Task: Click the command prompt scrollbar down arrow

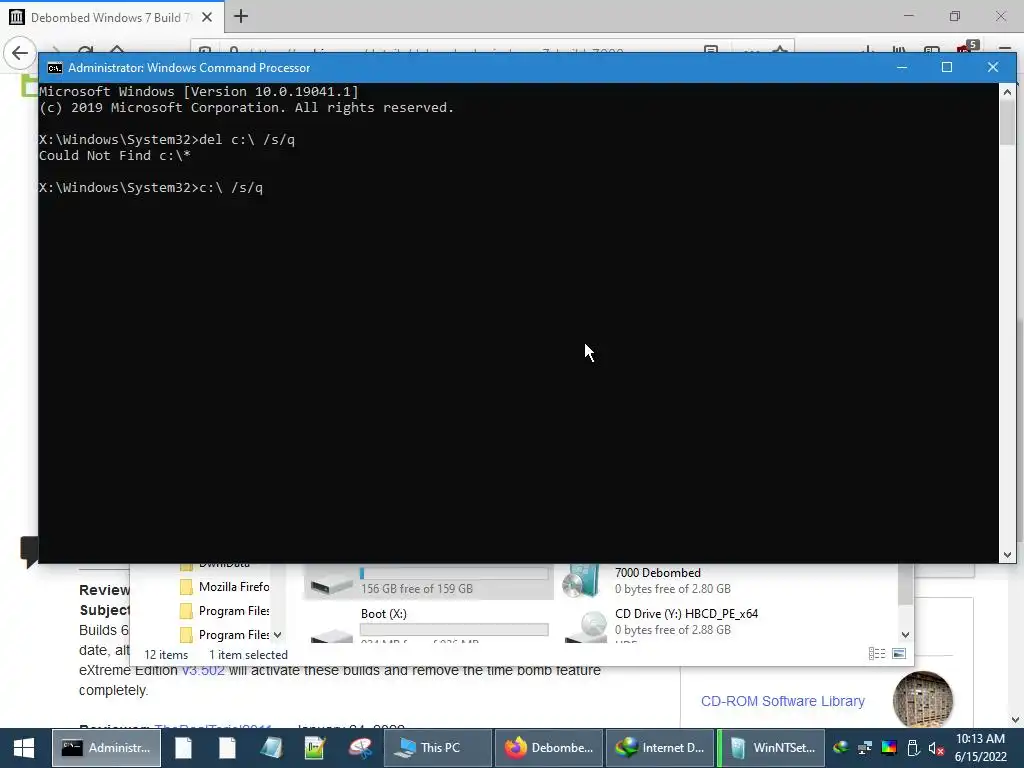Action: (x=1007, y=555)
